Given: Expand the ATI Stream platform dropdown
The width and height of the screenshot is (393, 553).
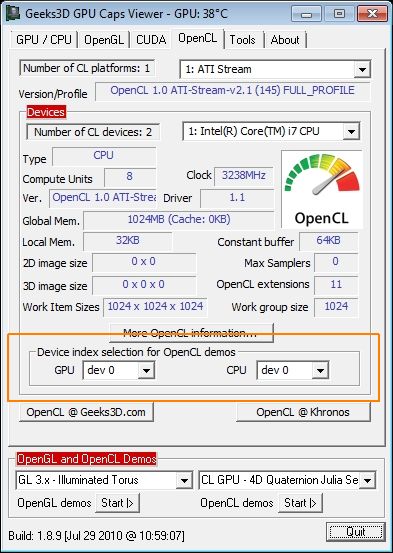Looking at the screenshot, I should tap(362, 69).
